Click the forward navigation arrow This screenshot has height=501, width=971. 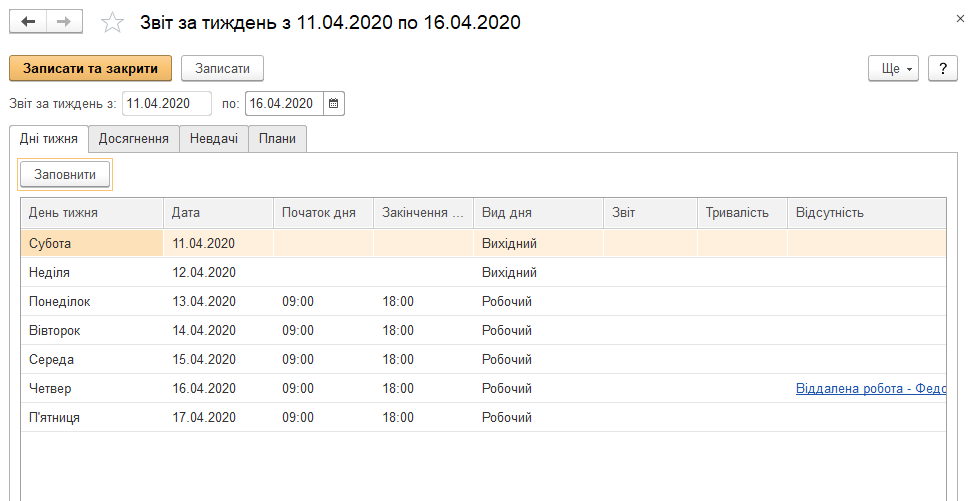coord(64,21)
